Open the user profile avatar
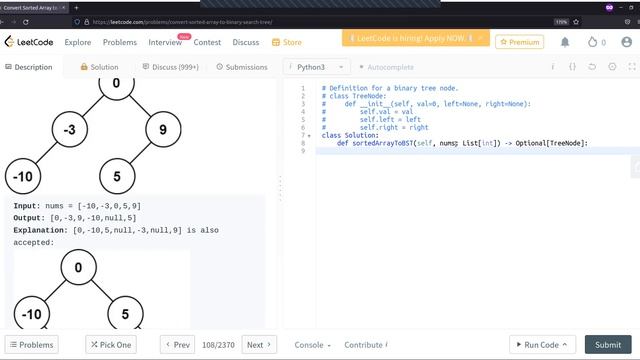The height and width of the screenshot is (360, 640). pos(627,42)
